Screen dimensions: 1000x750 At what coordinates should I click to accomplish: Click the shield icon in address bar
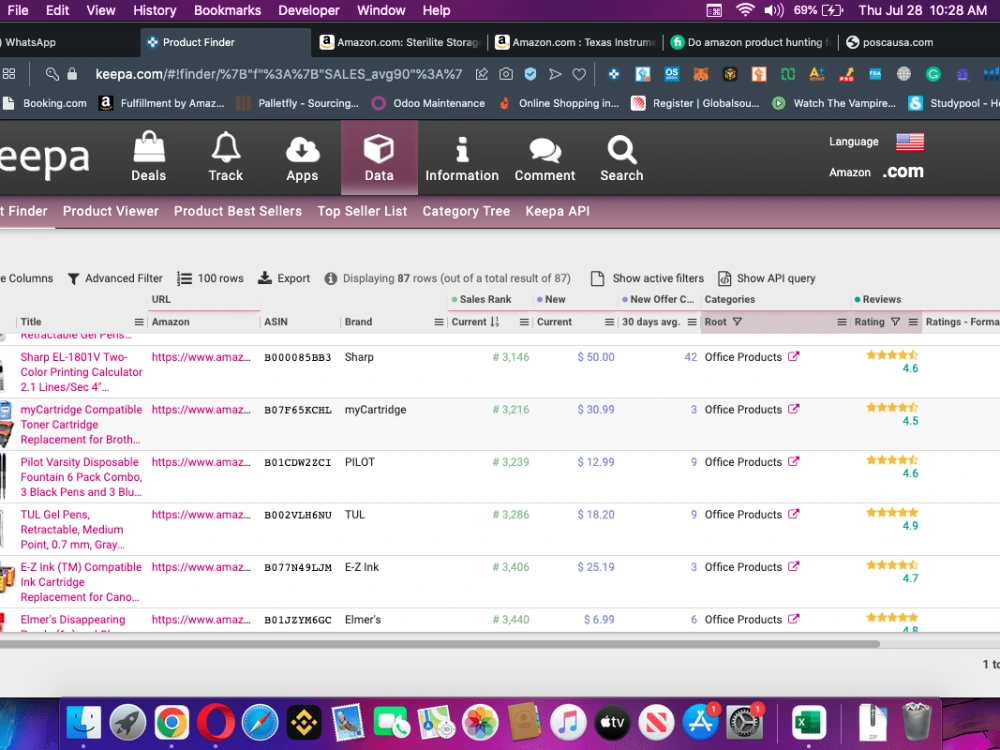[530, 74]
